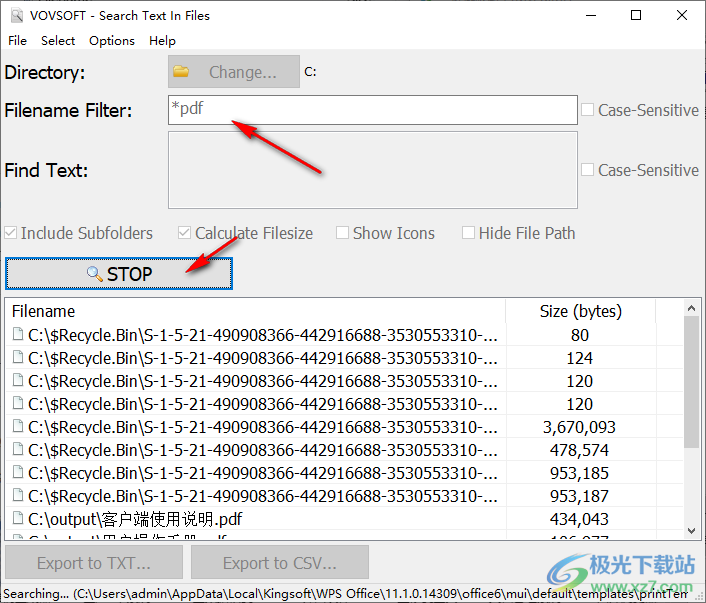
Task: Click scroll up arrow of results list
Action: (x=692, y=308)
